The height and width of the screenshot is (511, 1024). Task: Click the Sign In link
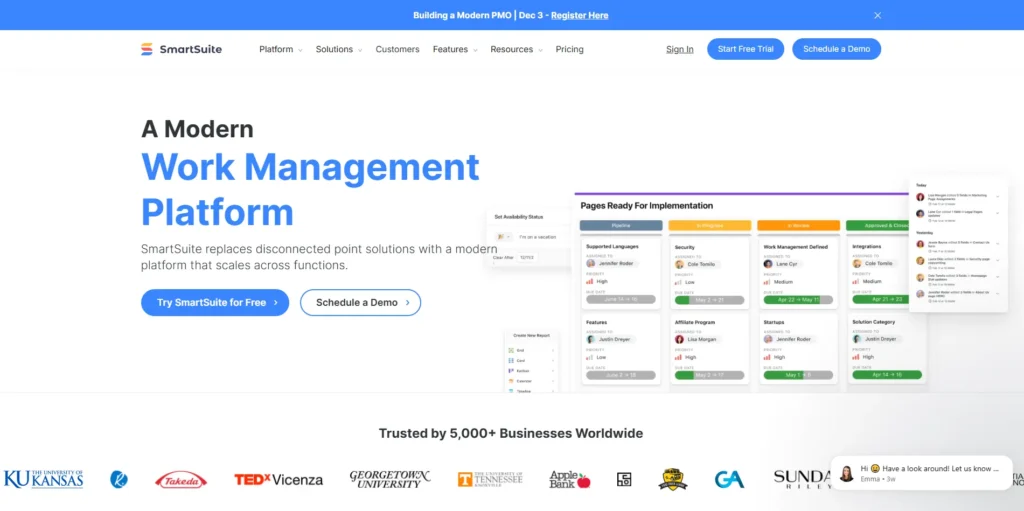(679, 49)
